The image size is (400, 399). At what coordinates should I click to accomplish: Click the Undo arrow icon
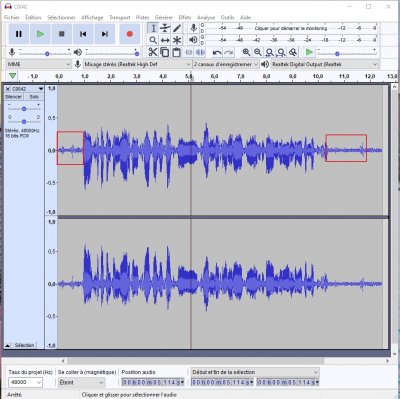[217, 52]
